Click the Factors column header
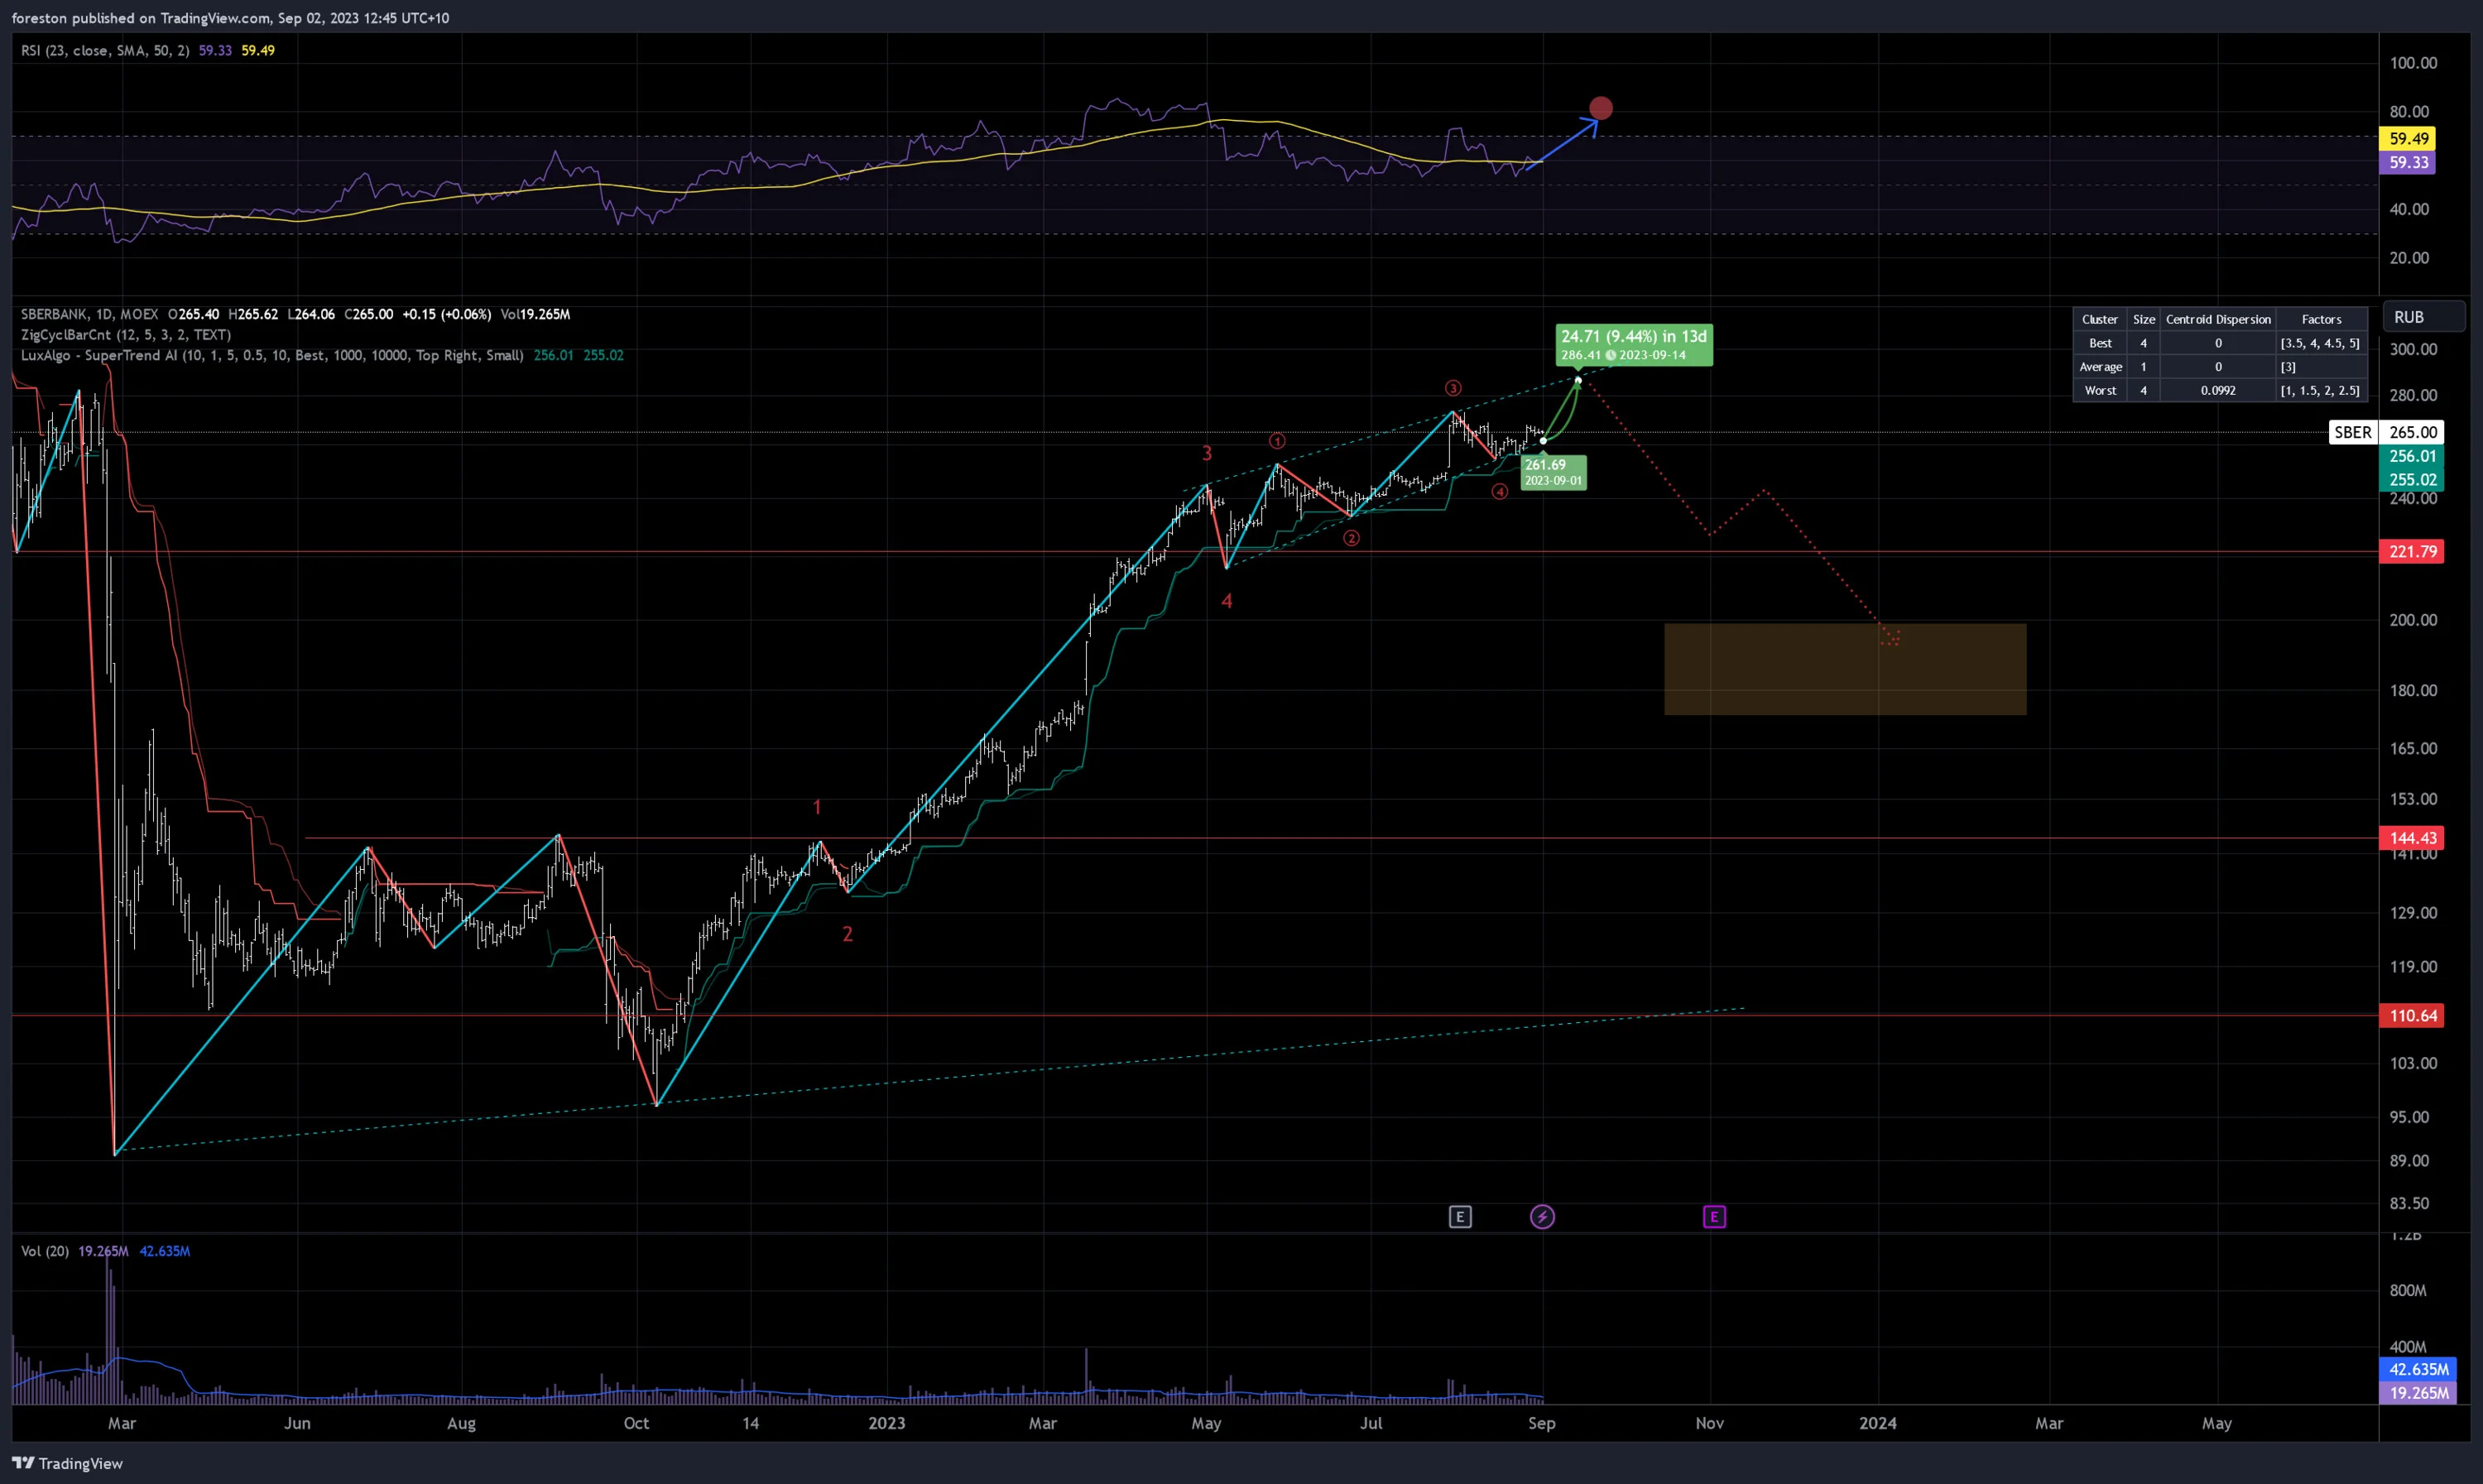Image resolution: width=2483 pixels, height=1484 pixels. [2321, 319]
